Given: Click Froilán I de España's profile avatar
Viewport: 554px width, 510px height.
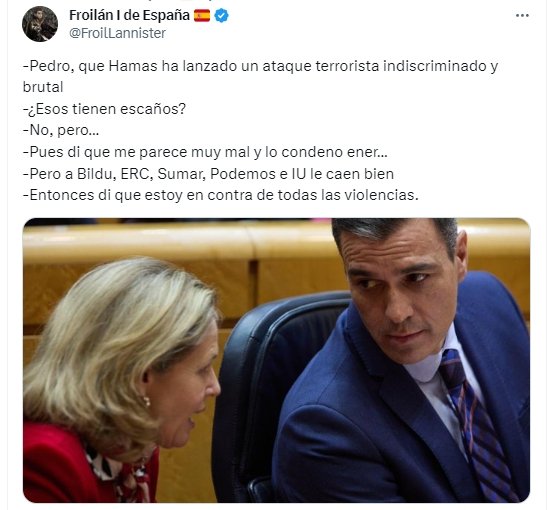Looking at the screenshot, I should [x=40, y=24].
